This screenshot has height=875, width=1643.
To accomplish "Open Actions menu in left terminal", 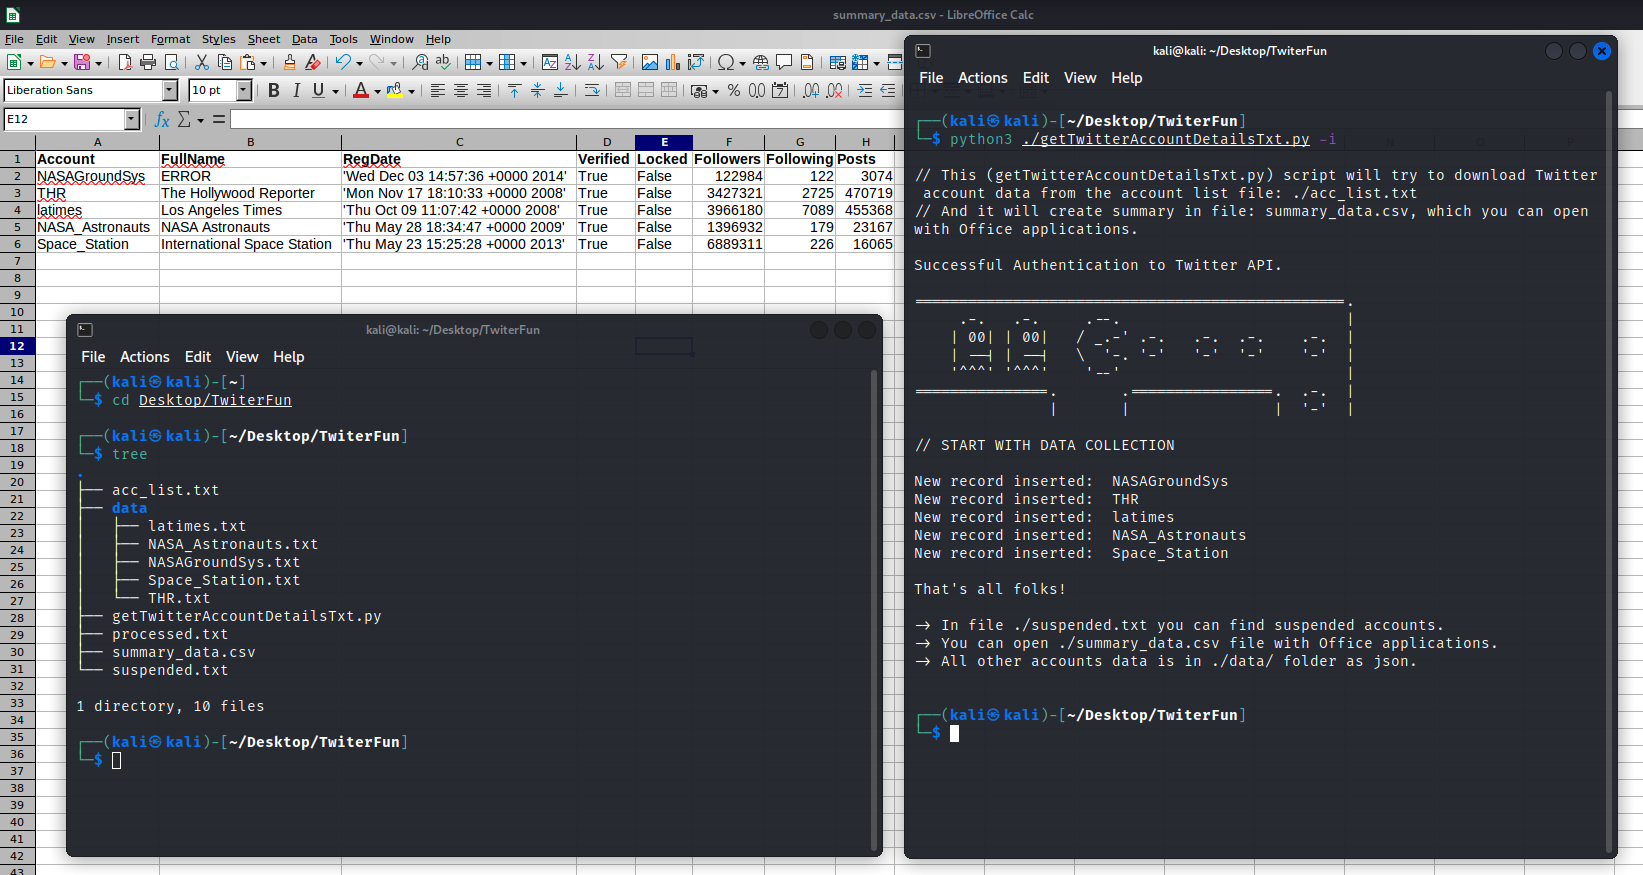I will [145, 357].
